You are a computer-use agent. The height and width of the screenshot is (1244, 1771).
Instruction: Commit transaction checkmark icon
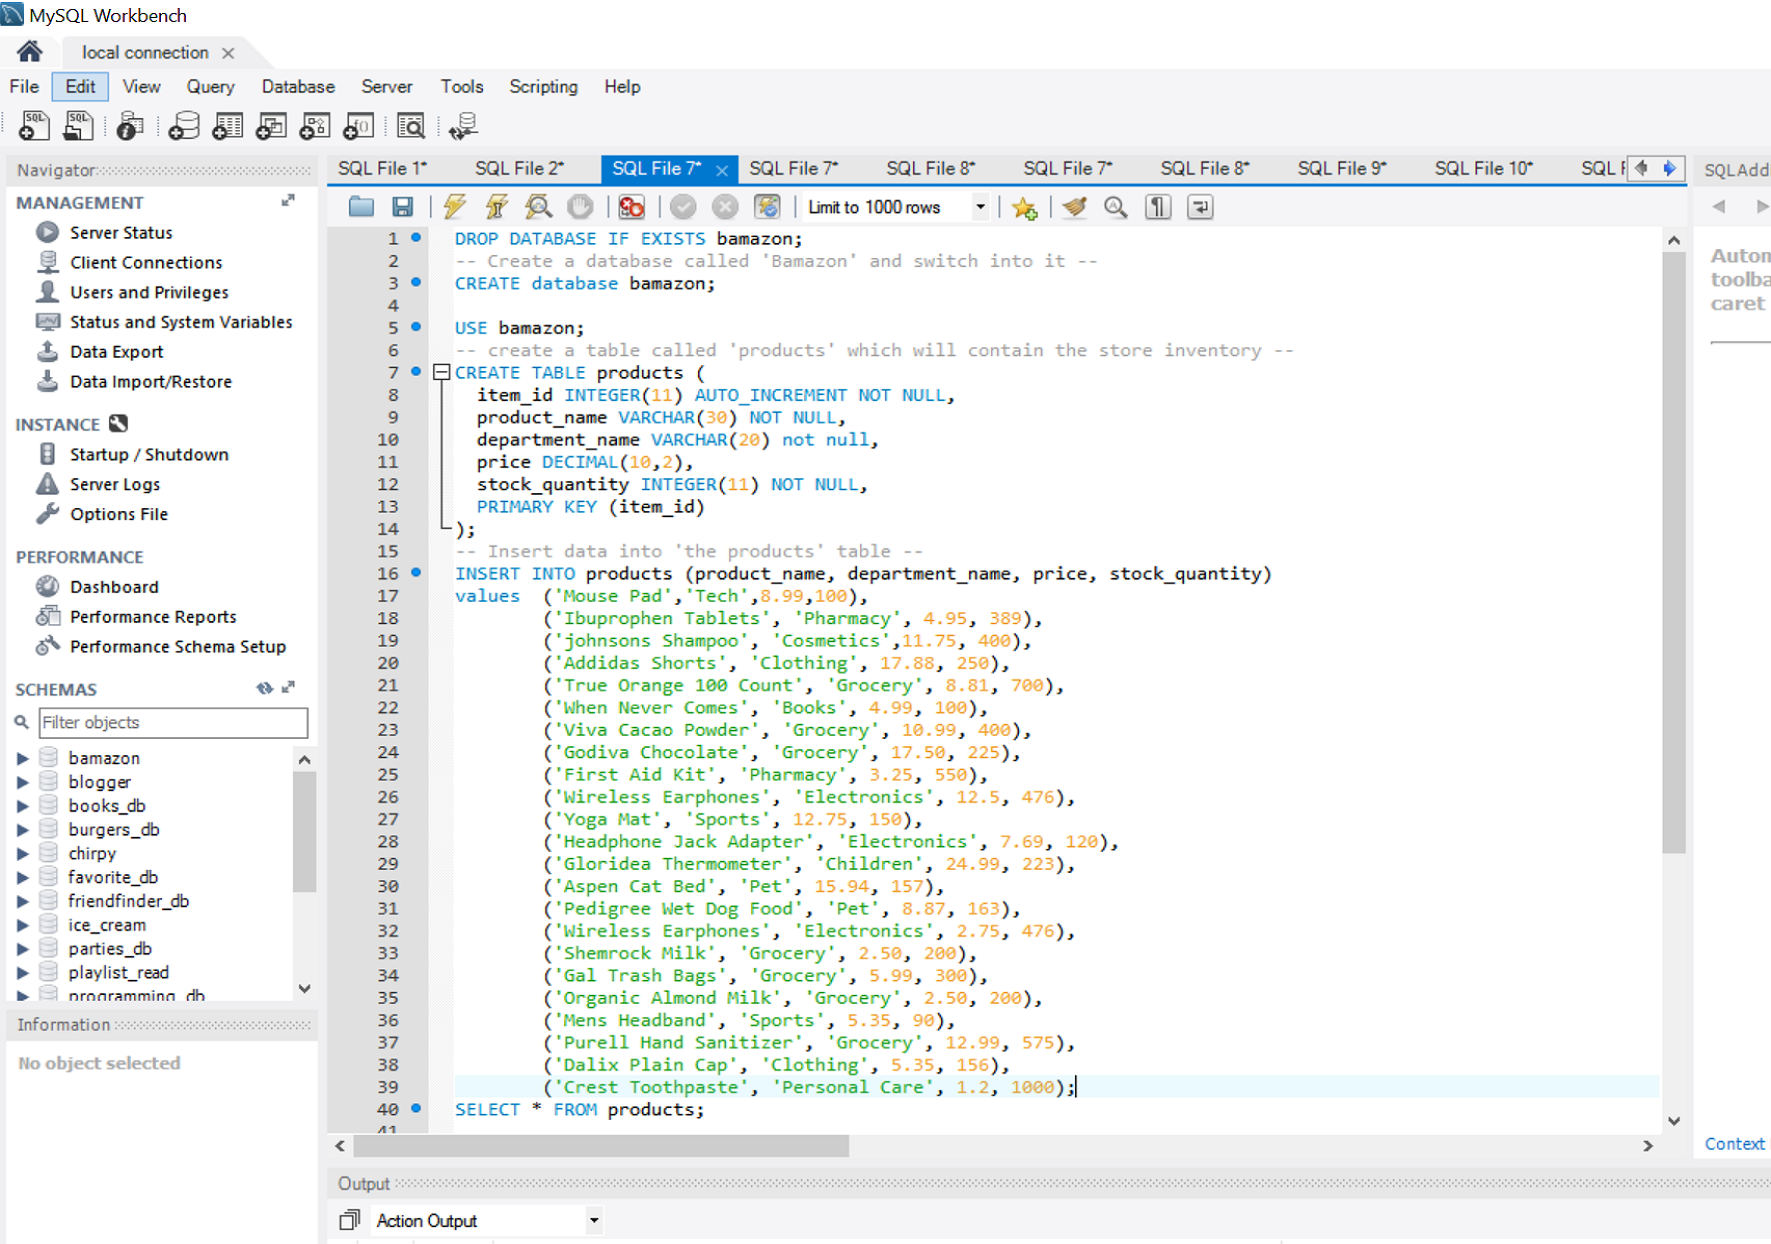[x=683, y=207]
